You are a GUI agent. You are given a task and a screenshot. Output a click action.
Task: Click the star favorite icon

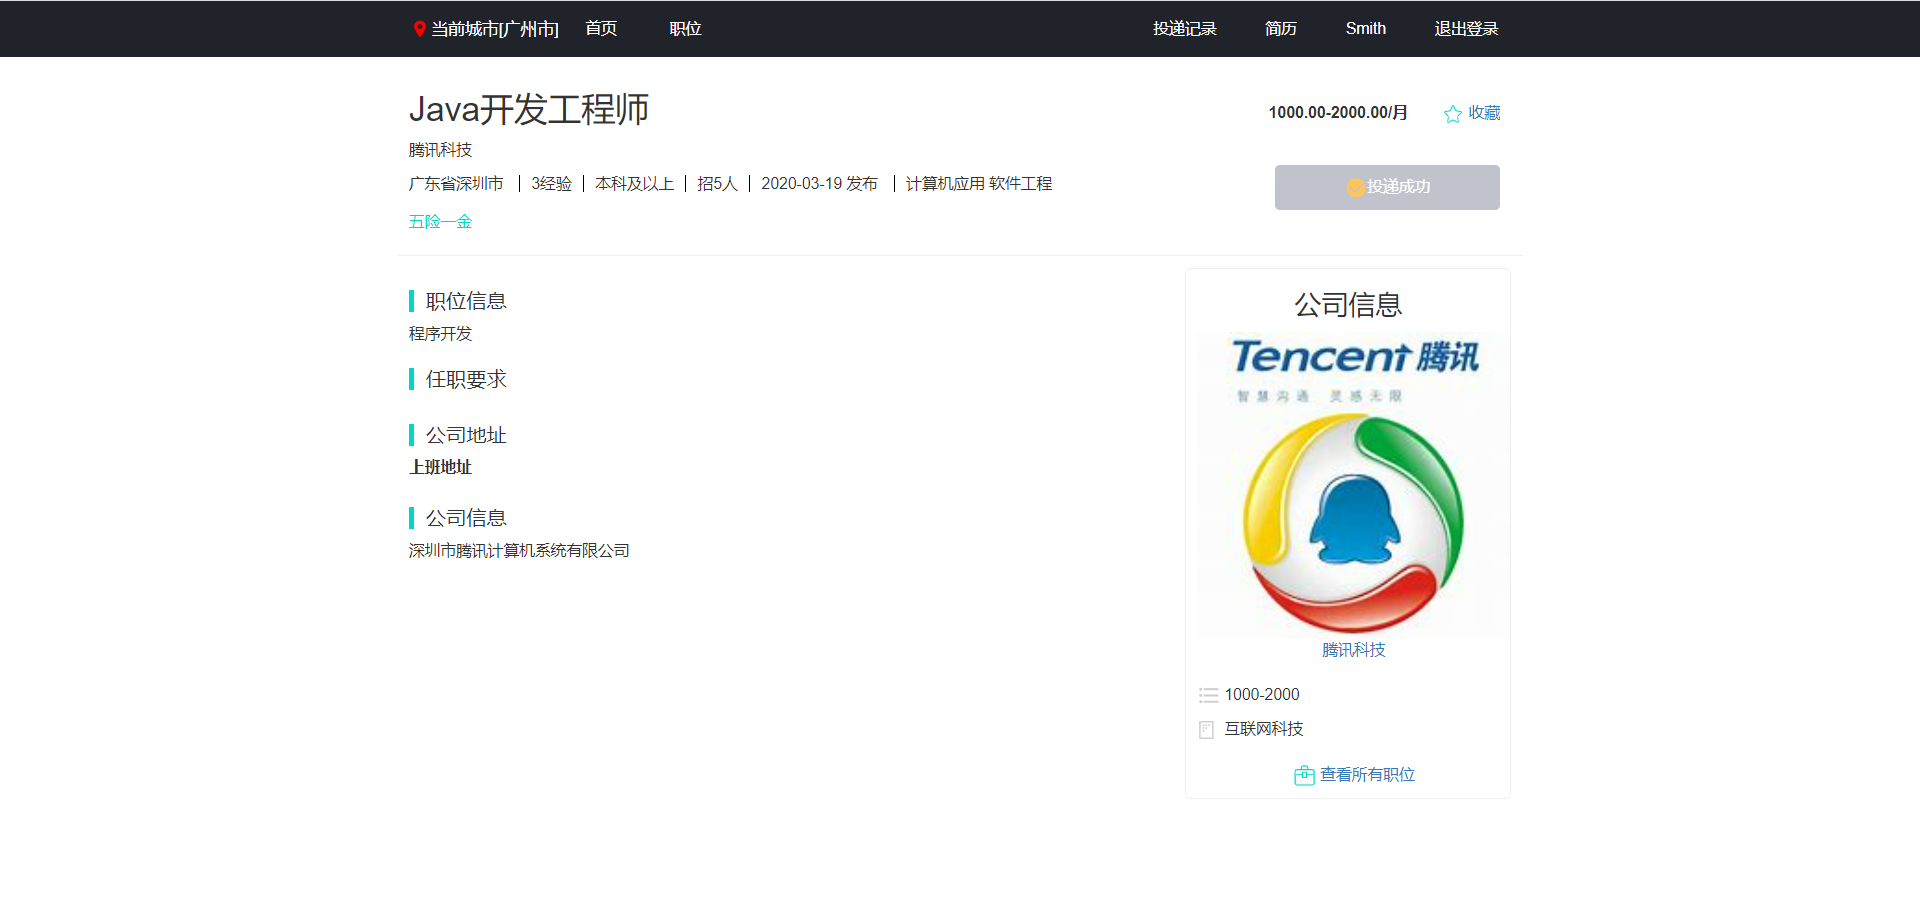[x=1453, y=114]
